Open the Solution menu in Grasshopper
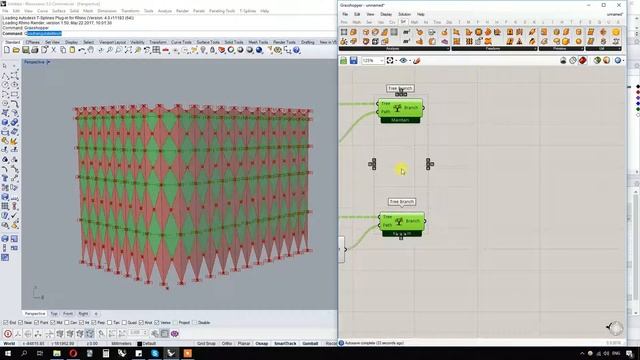Screen dimensions: 640x360 click(404, 14)
